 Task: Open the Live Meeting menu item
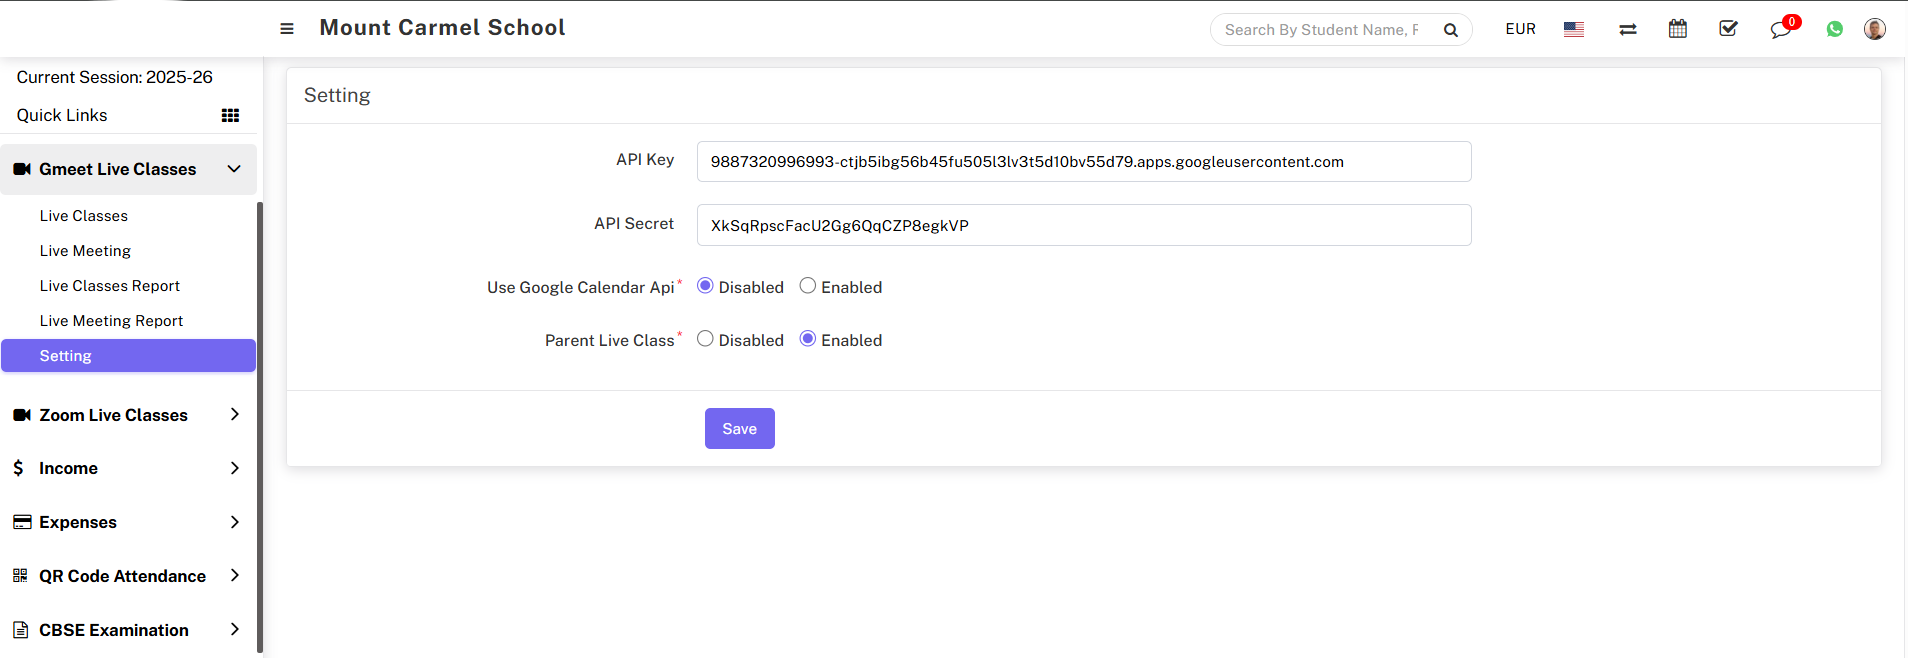pyautogui.click(x=85, y=251)
